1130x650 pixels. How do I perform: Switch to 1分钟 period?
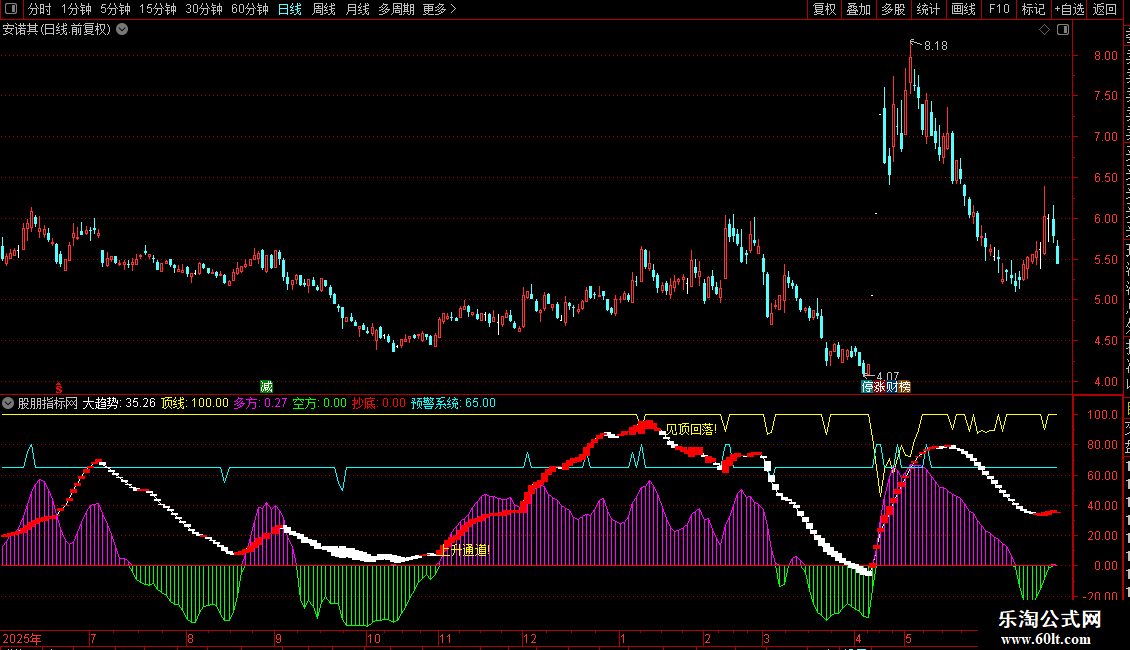tap(76, 9)
